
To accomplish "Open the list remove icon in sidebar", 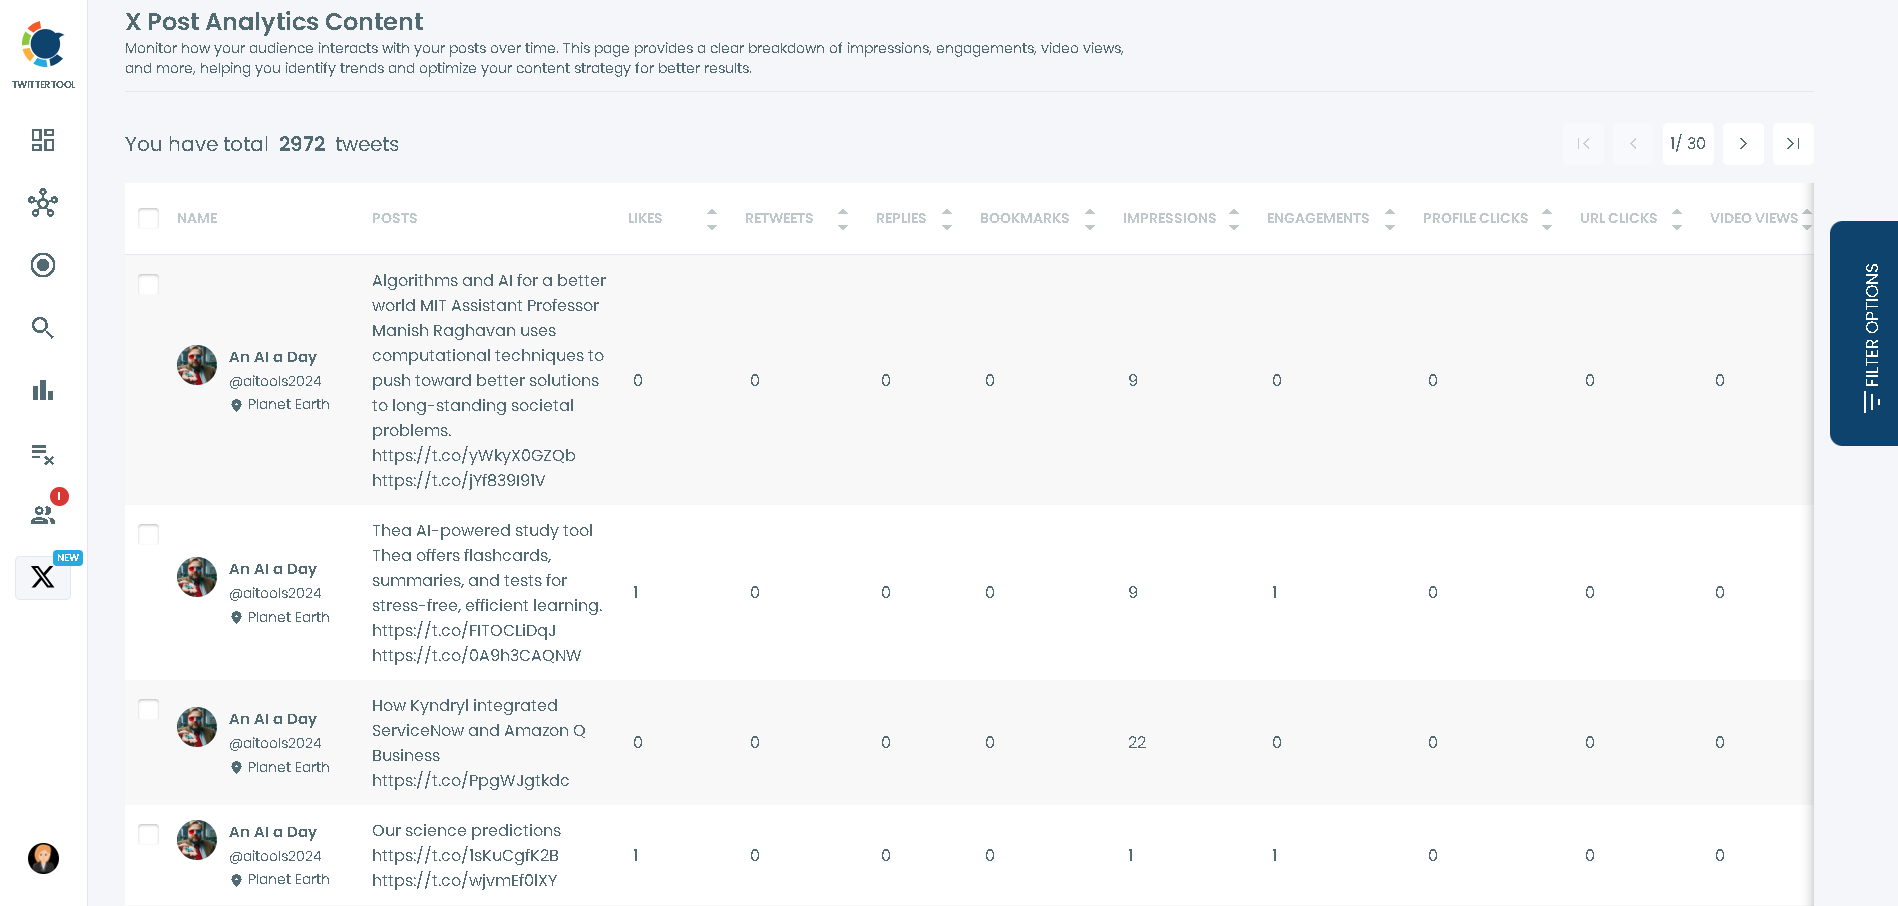I will [x=43, y=454].
